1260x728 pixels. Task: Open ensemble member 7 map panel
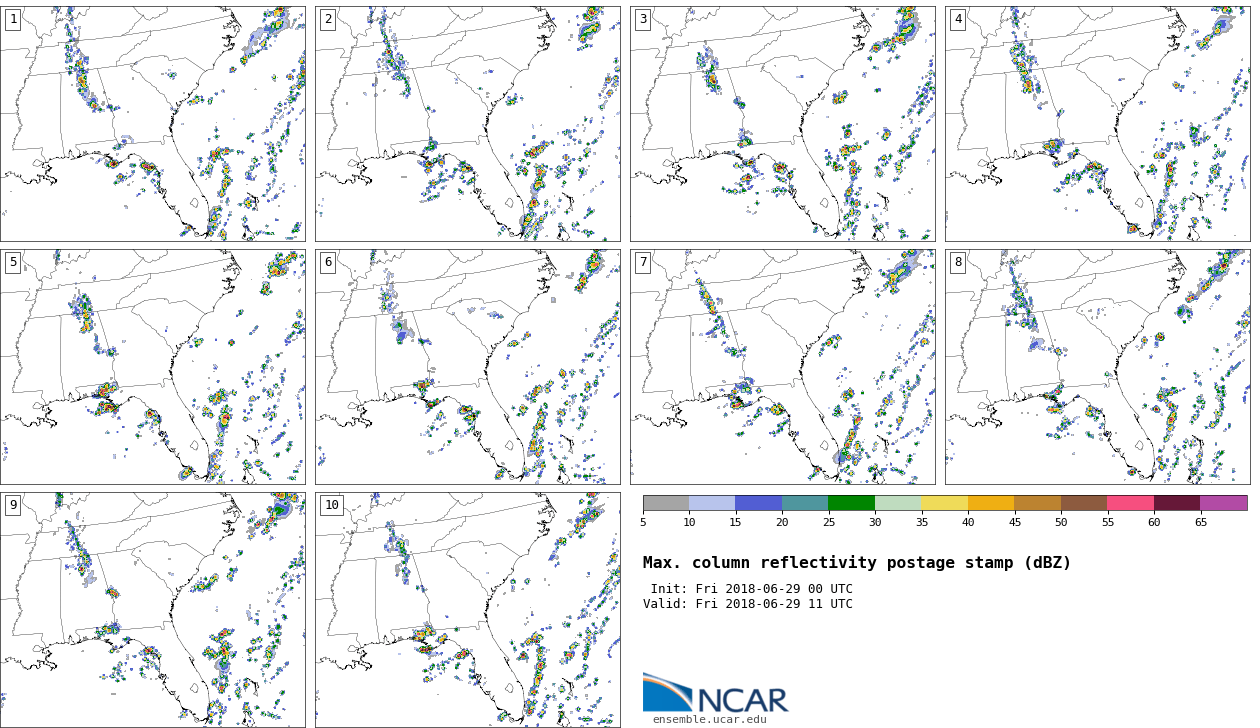pos(782,366)
